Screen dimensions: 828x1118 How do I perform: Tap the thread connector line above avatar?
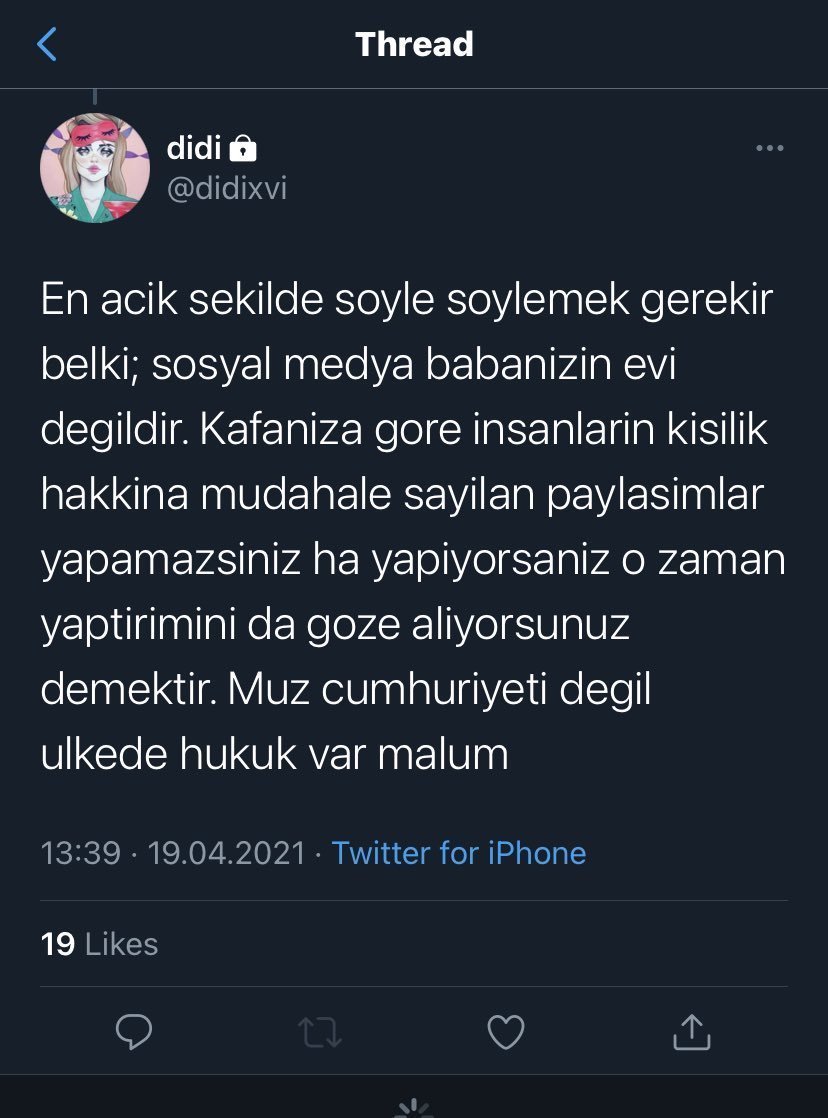click(95, 97)
